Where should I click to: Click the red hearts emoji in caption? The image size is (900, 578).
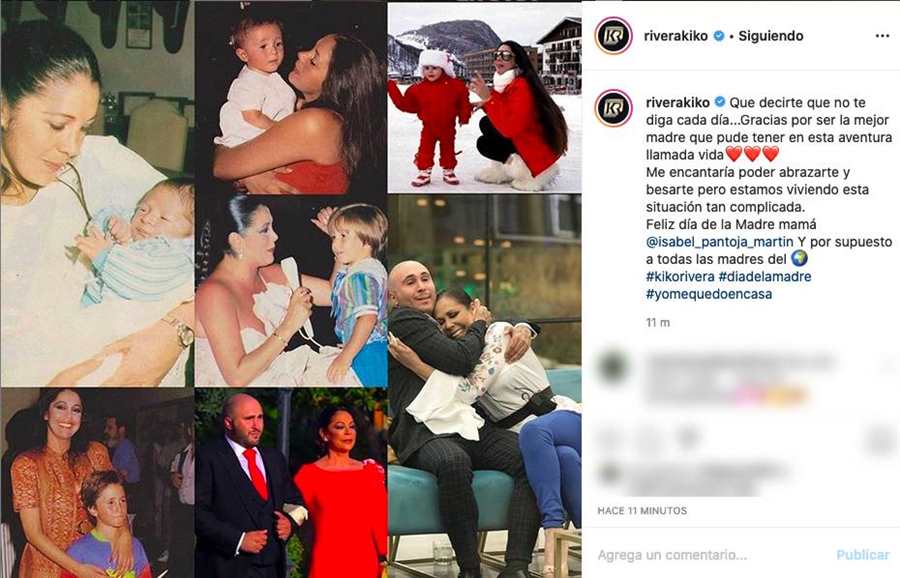[x=752, y=154]
